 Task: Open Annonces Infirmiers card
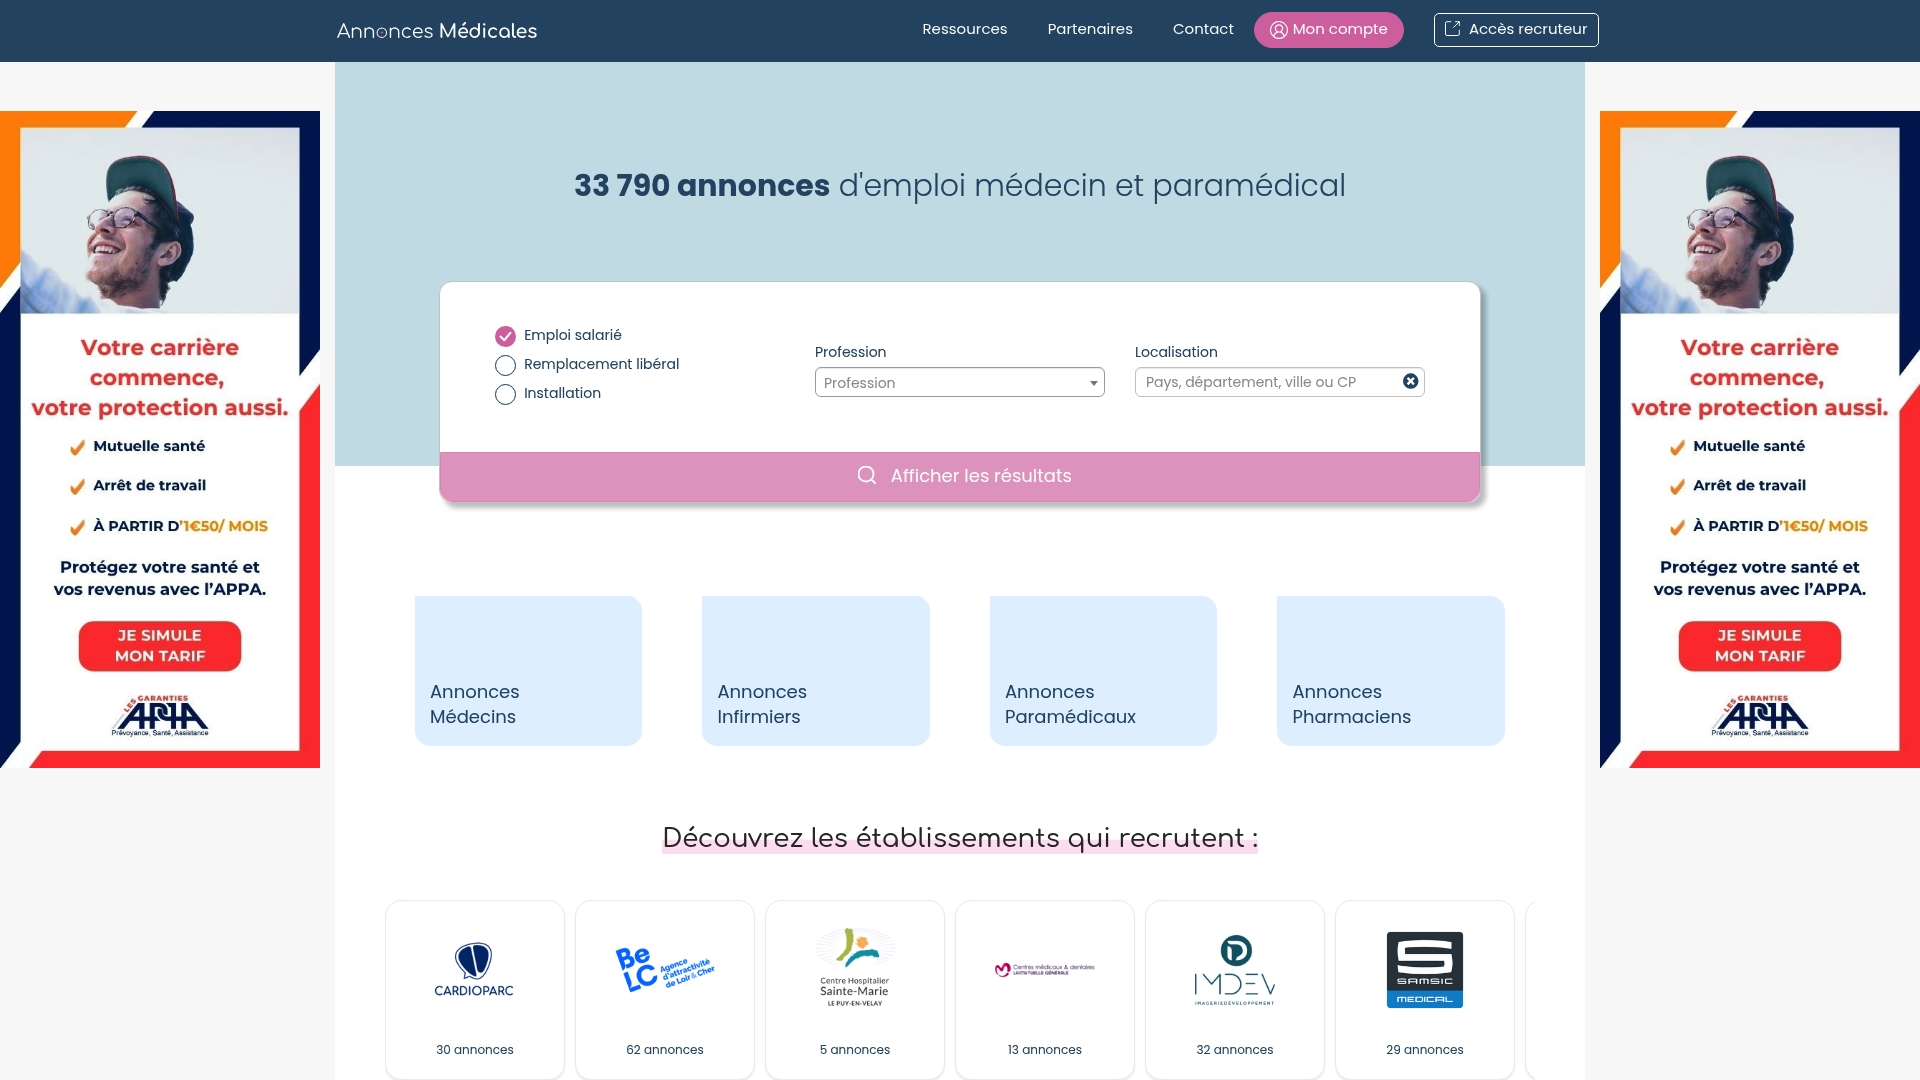(816, 670)
